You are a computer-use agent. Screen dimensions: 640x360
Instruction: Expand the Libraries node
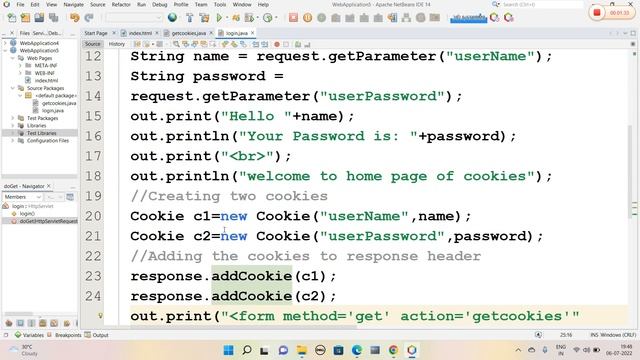(x=13, y=126)
